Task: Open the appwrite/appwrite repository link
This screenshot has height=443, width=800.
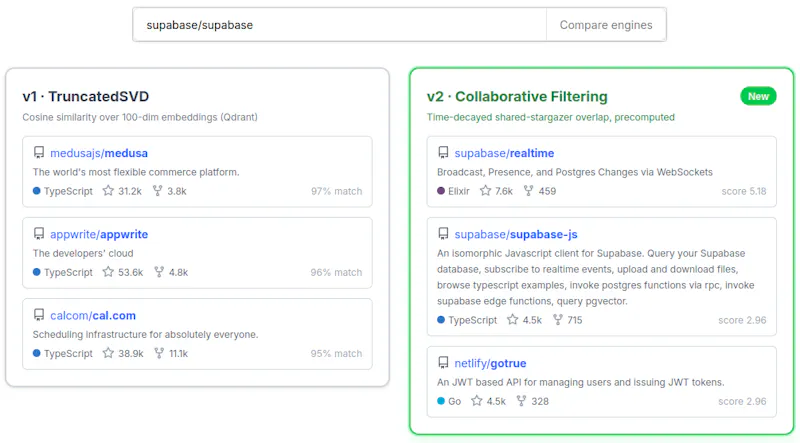Action: 99,234
